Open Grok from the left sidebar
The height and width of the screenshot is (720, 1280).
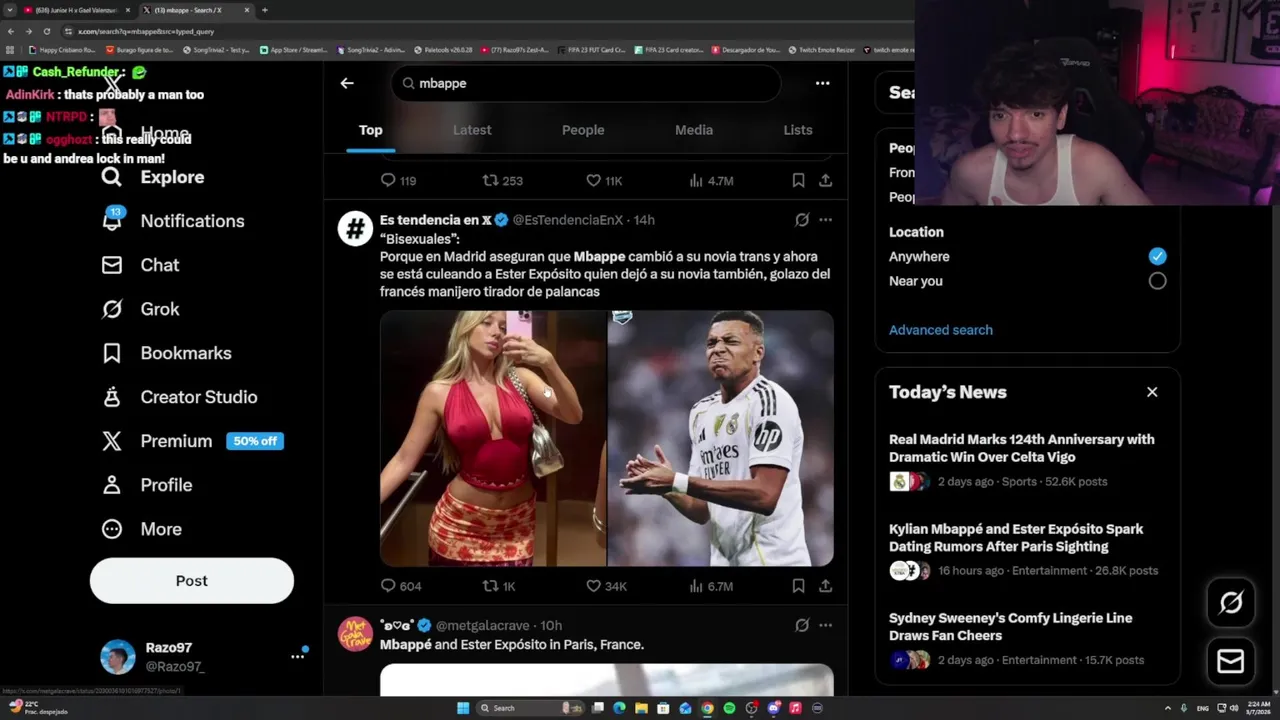[140, 309]
